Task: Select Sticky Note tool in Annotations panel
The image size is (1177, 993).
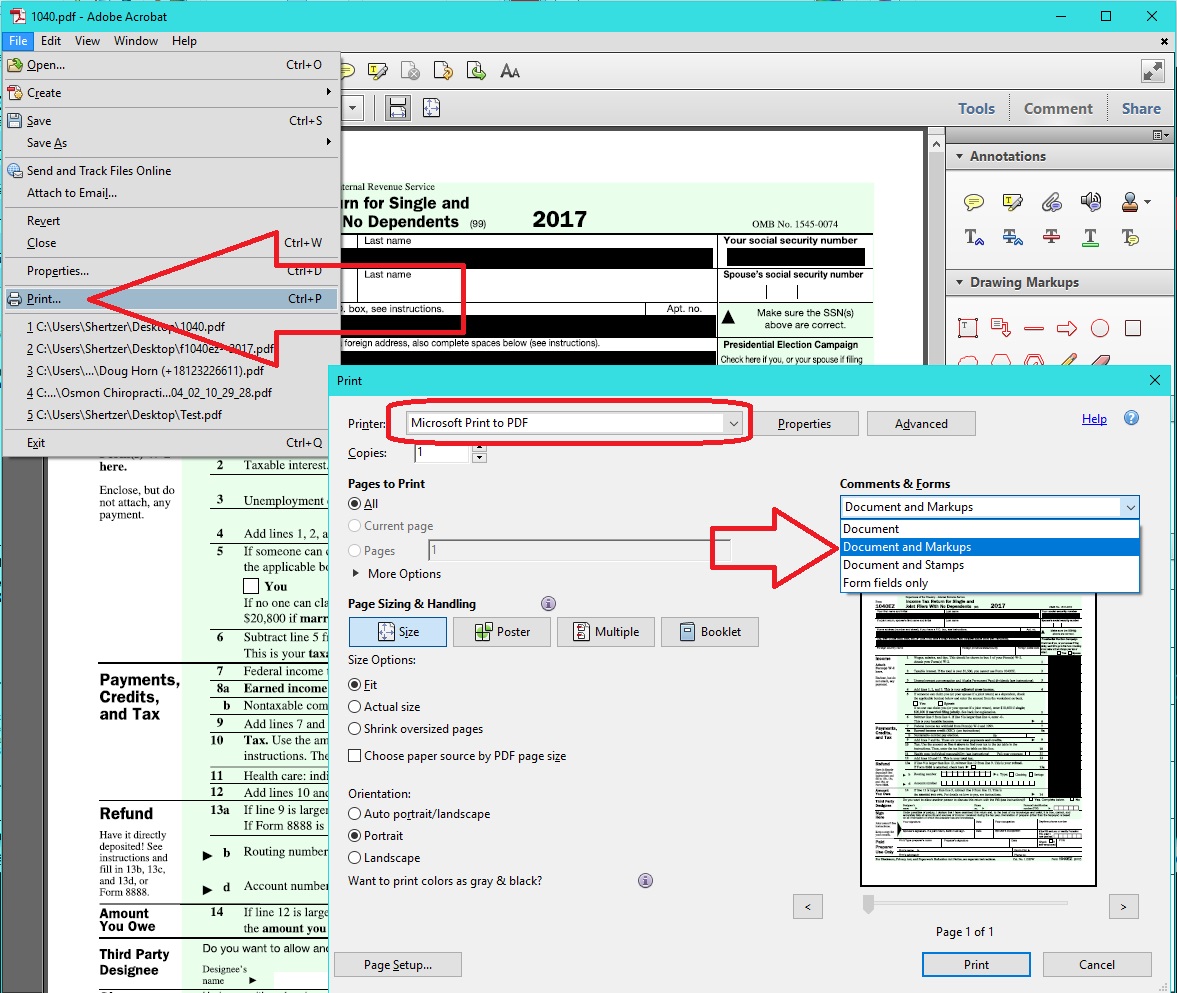Action: pyautogui.click(x=974, y=202)
